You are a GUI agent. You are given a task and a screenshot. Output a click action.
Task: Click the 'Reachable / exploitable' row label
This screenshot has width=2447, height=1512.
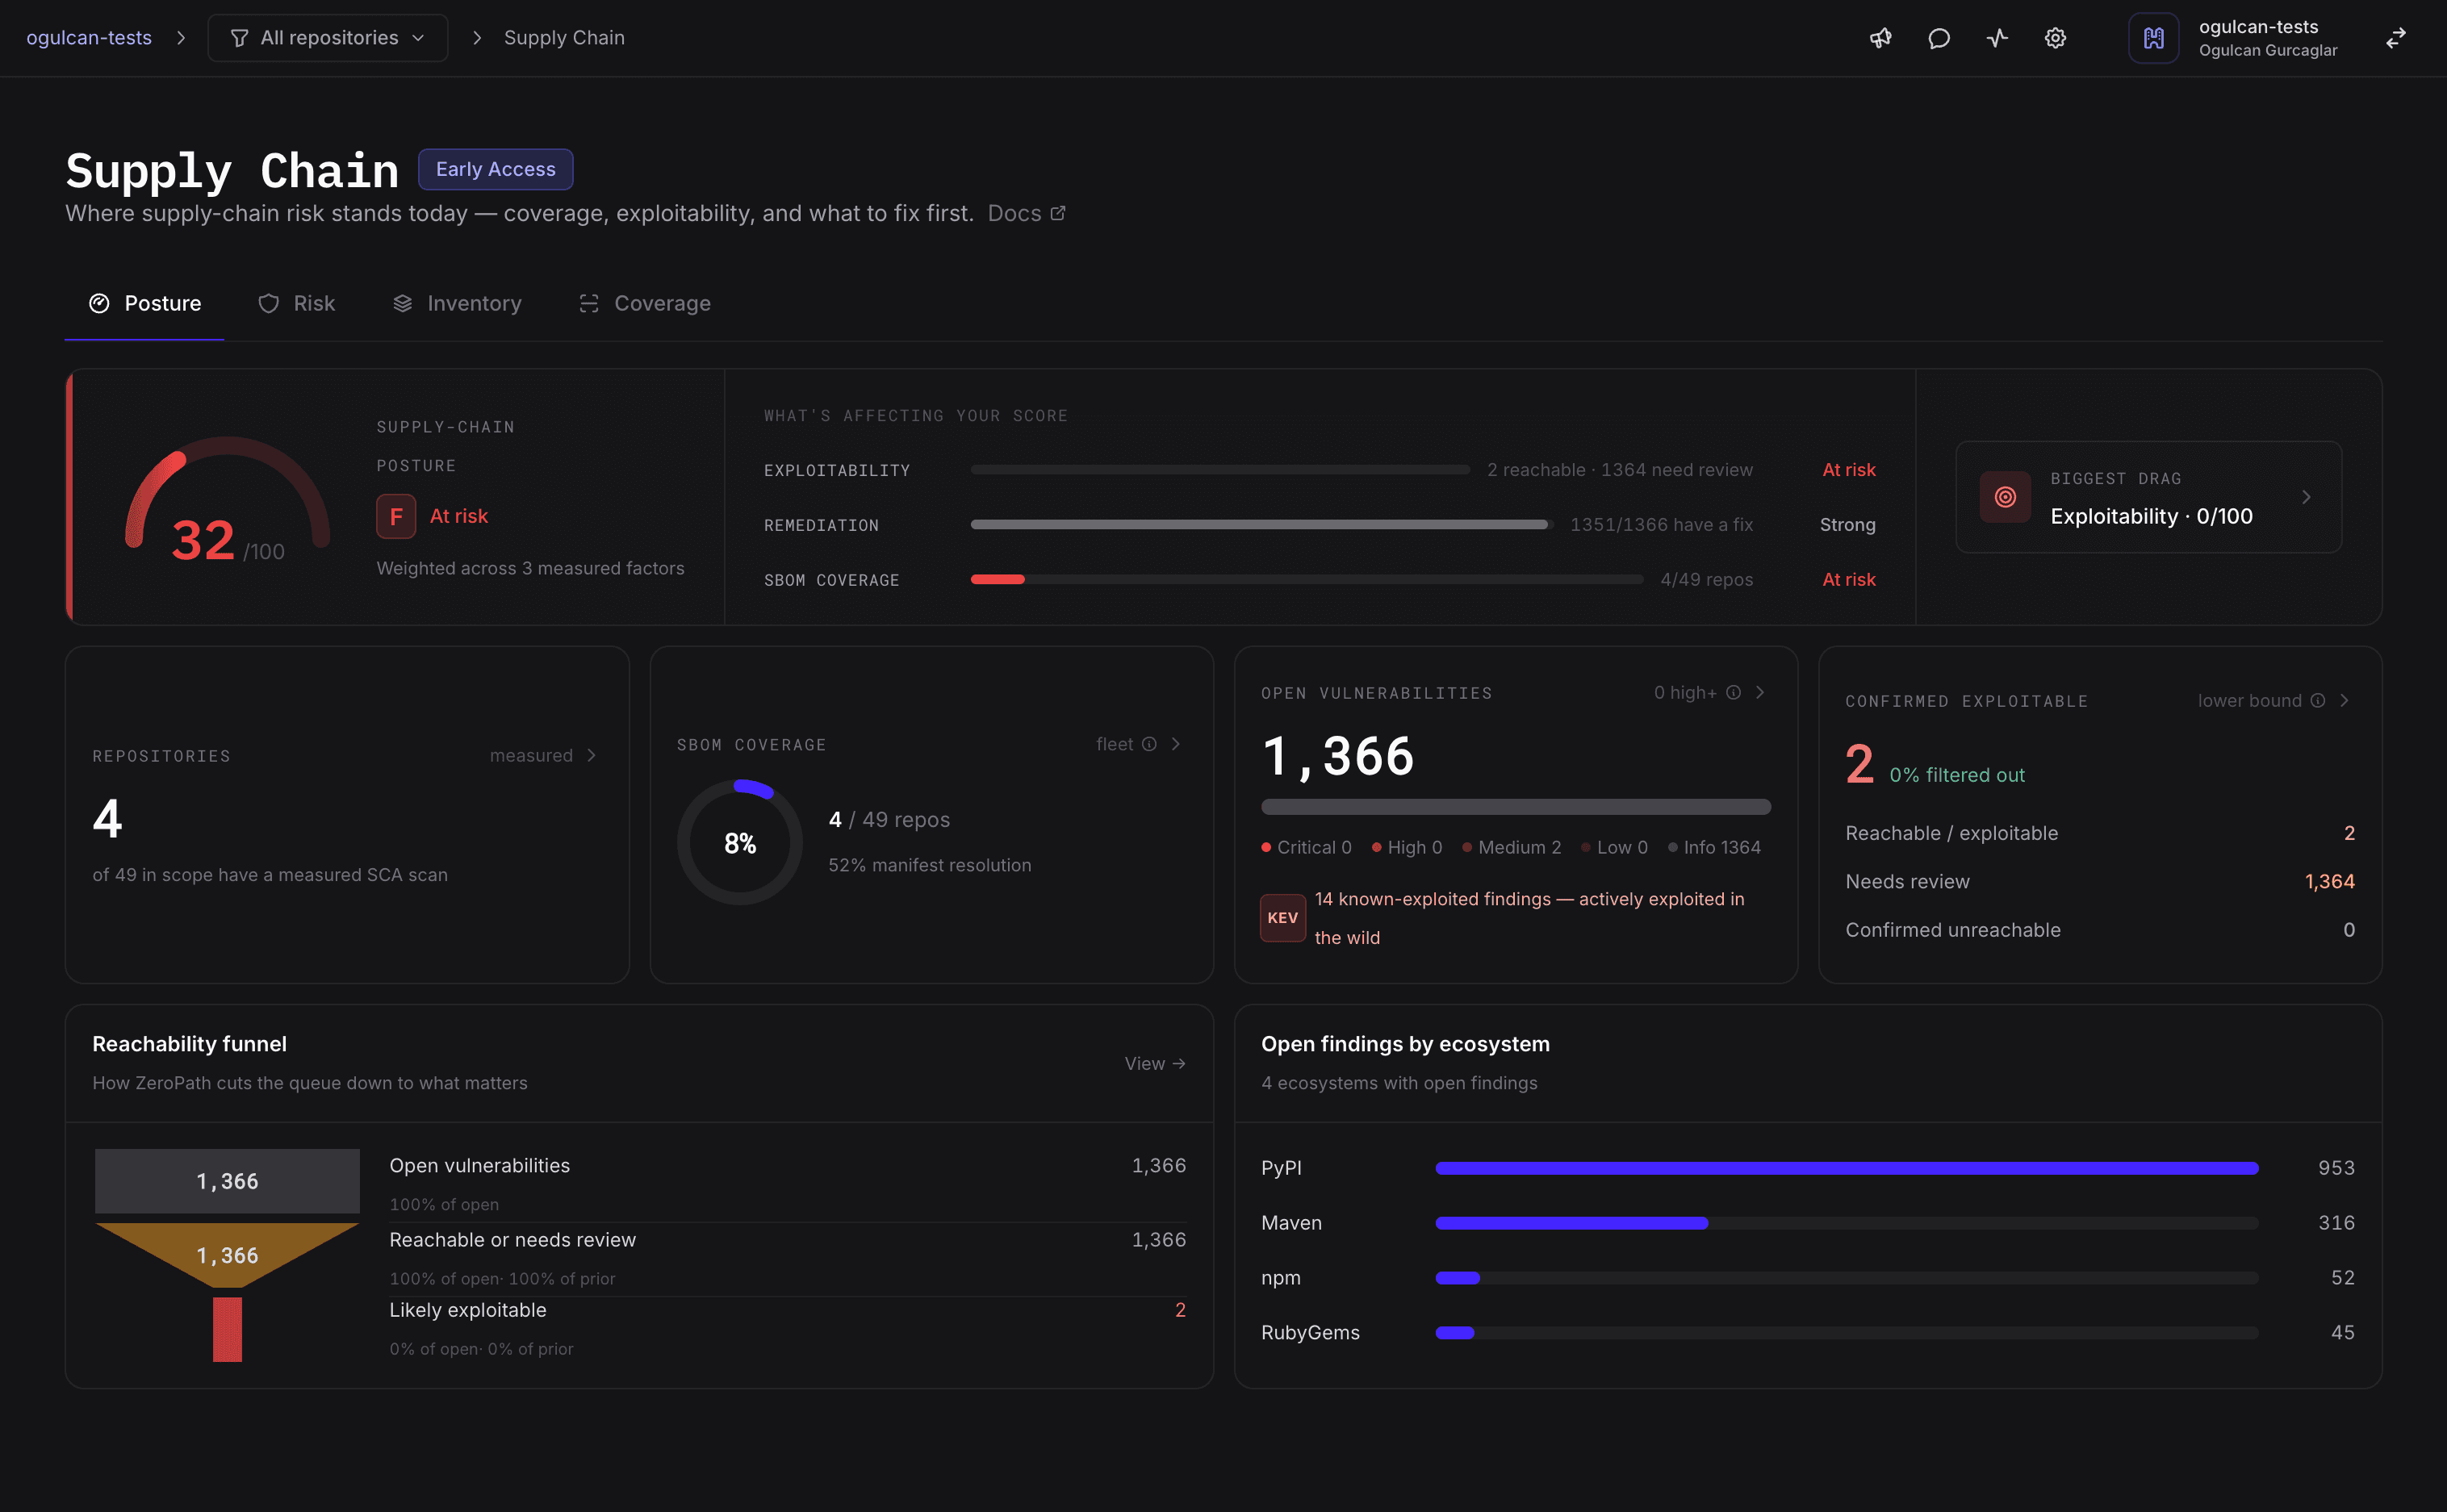tap(1951, 833)
